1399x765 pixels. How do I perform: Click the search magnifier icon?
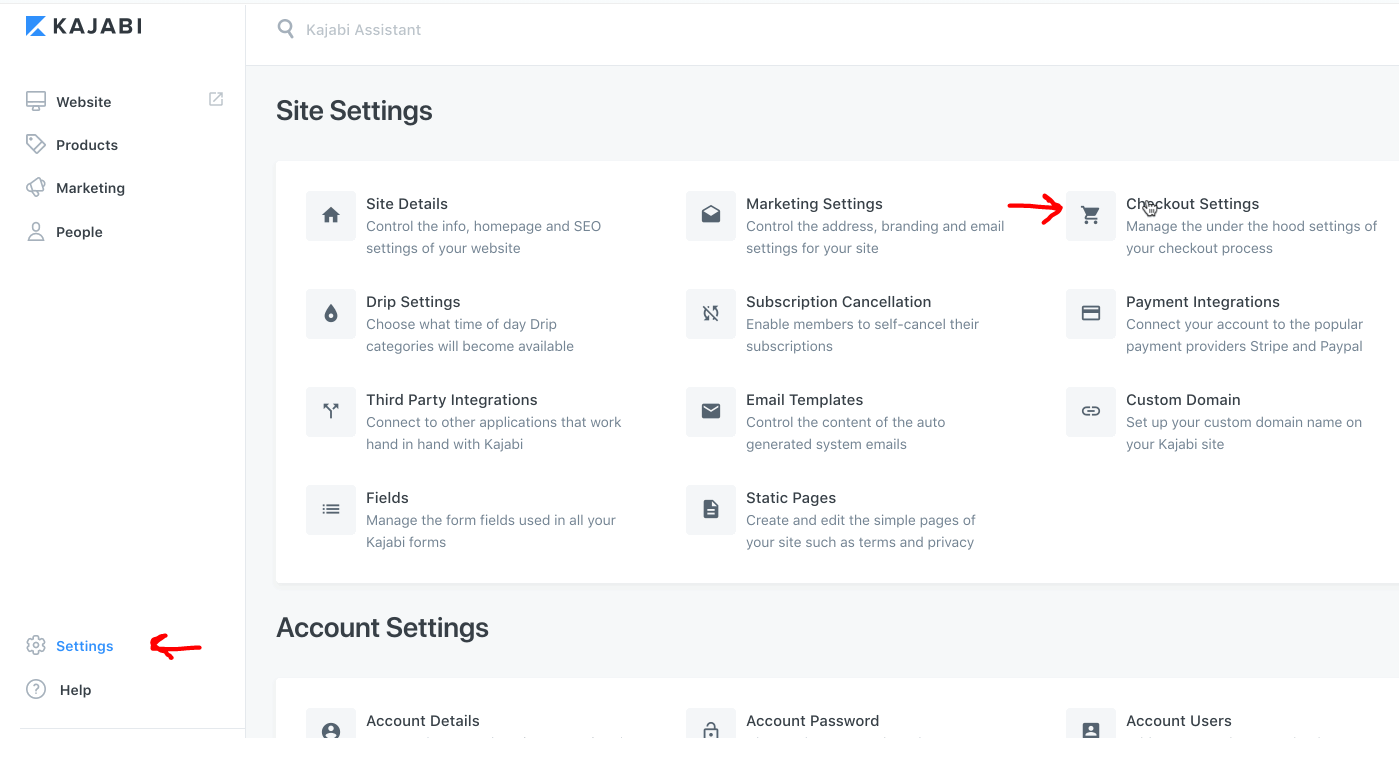286,29
